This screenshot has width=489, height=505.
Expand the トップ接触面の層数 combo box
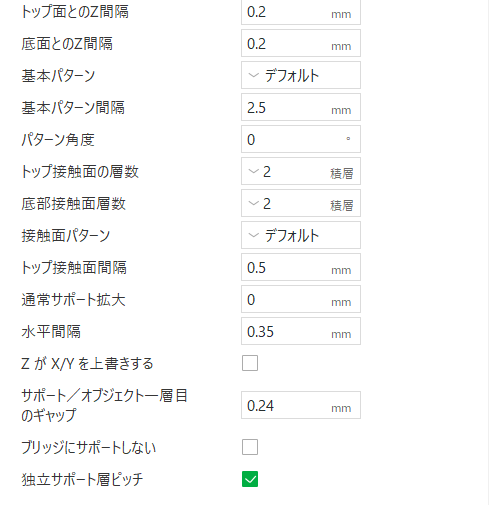pos(301,171)
